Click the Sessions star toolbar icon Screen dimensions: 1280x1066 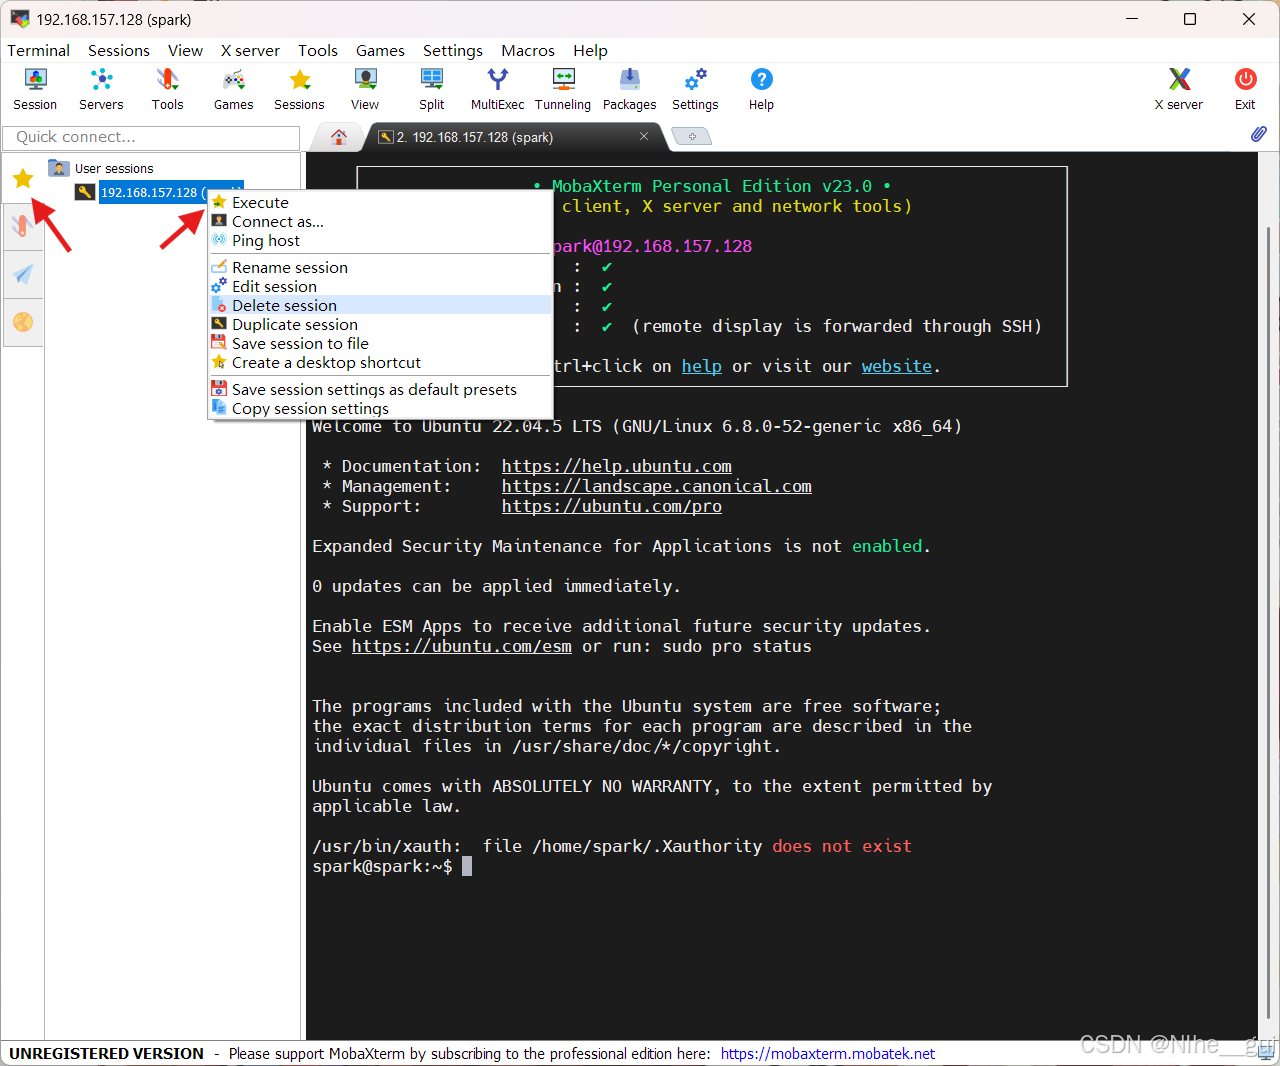[299, 89]
